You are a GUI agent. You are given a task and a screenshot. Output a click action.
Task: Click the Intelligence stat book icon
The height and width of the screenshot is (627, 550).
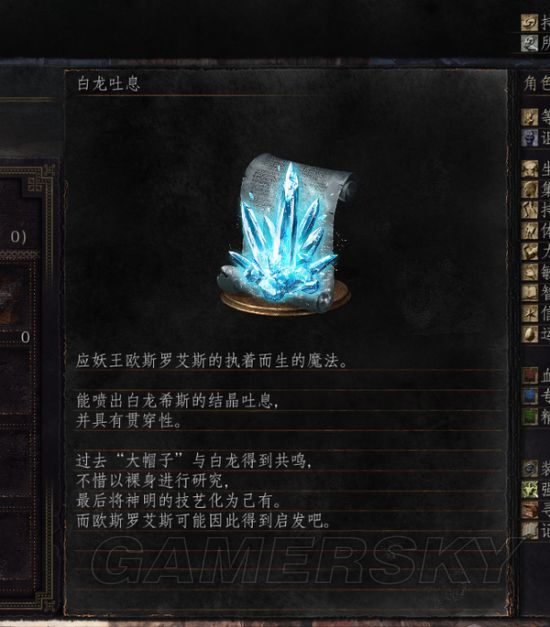pos(530,293)
